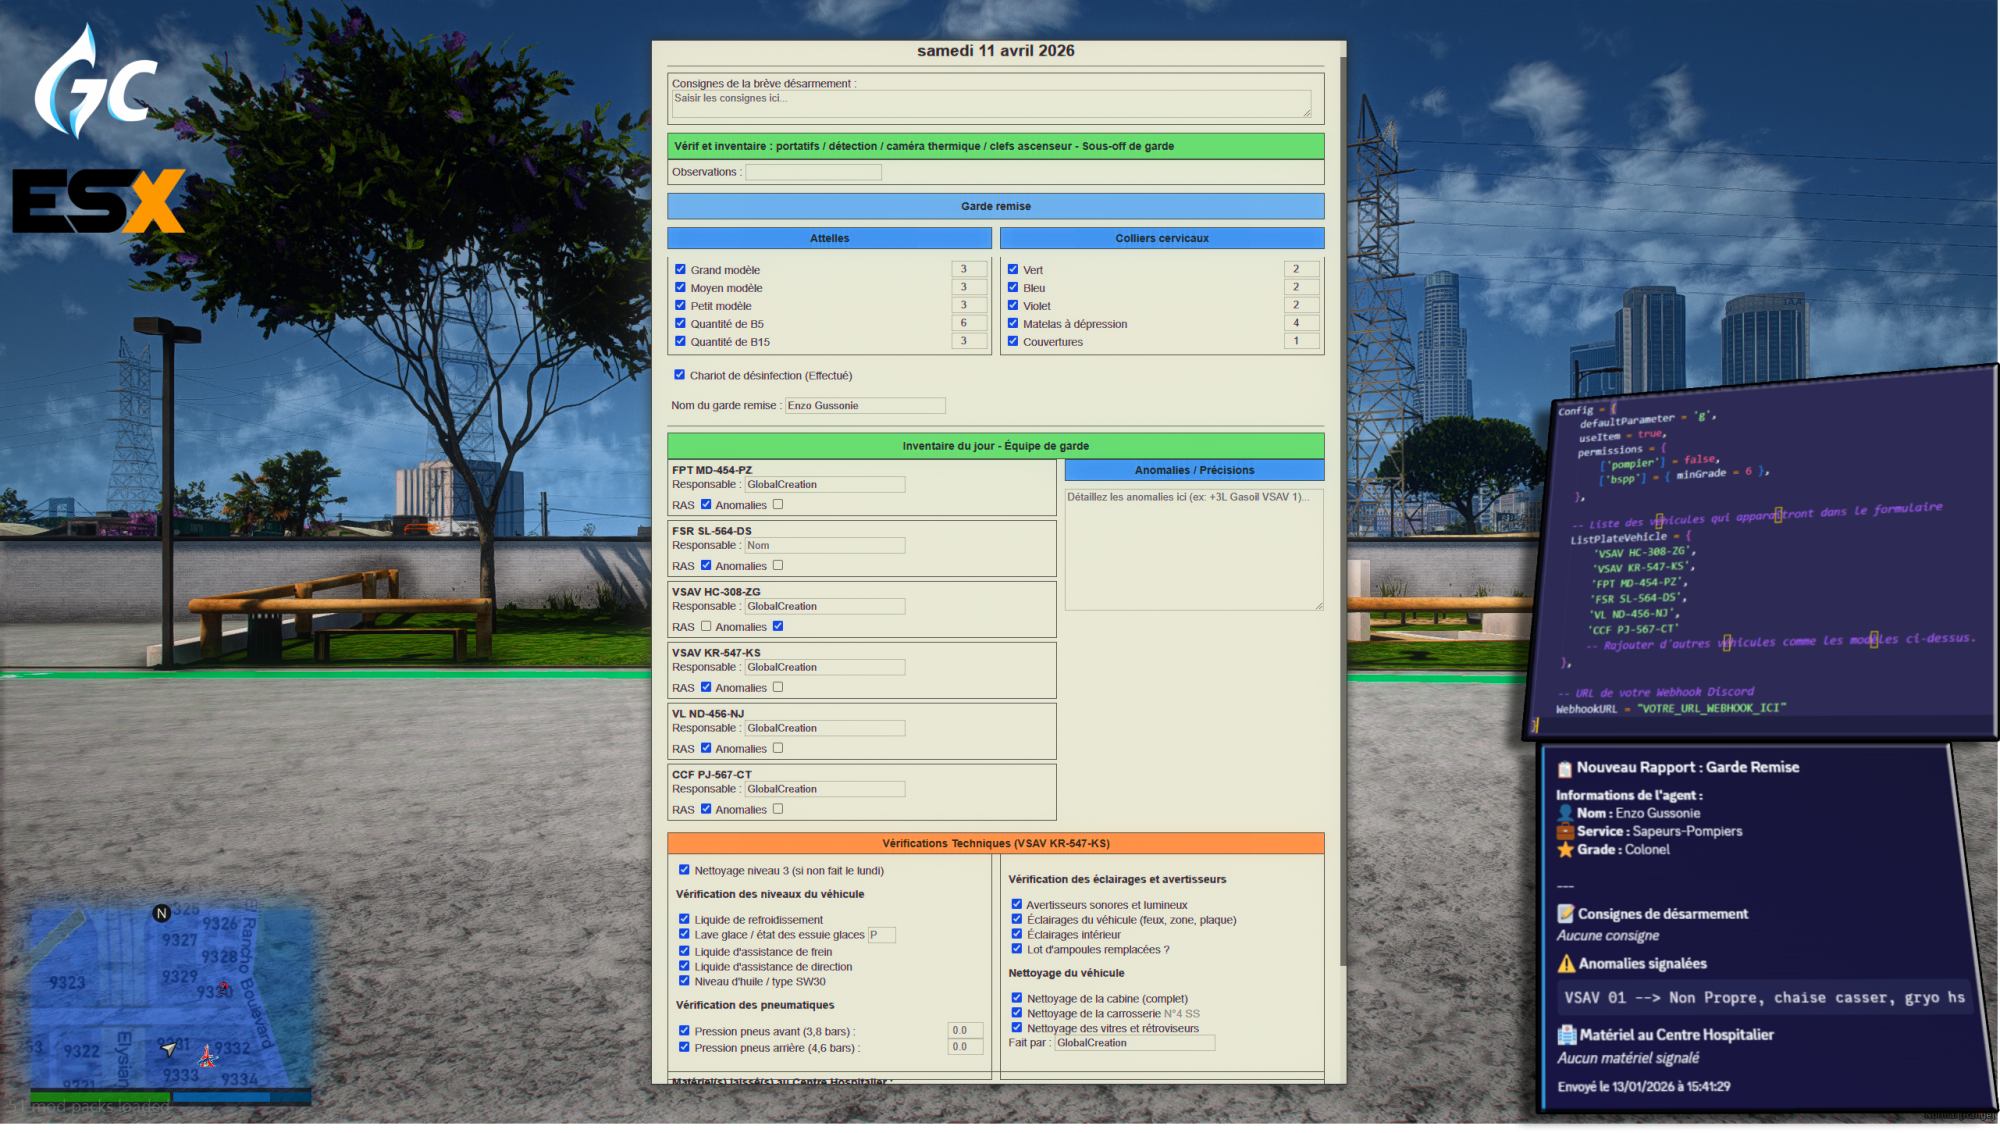Toggle Liquide de refroidissement checkbox
This screenshot has height=1133, width=2000.
coord(684,919)
